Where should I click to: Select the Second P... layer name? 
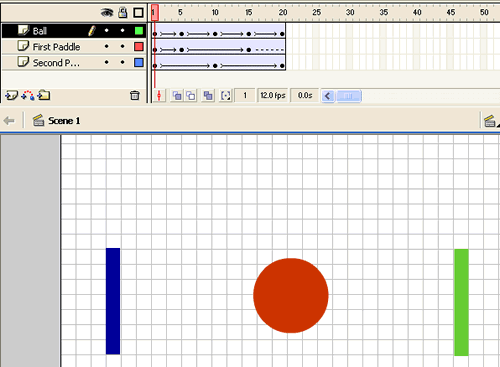[x=56, y=63]
